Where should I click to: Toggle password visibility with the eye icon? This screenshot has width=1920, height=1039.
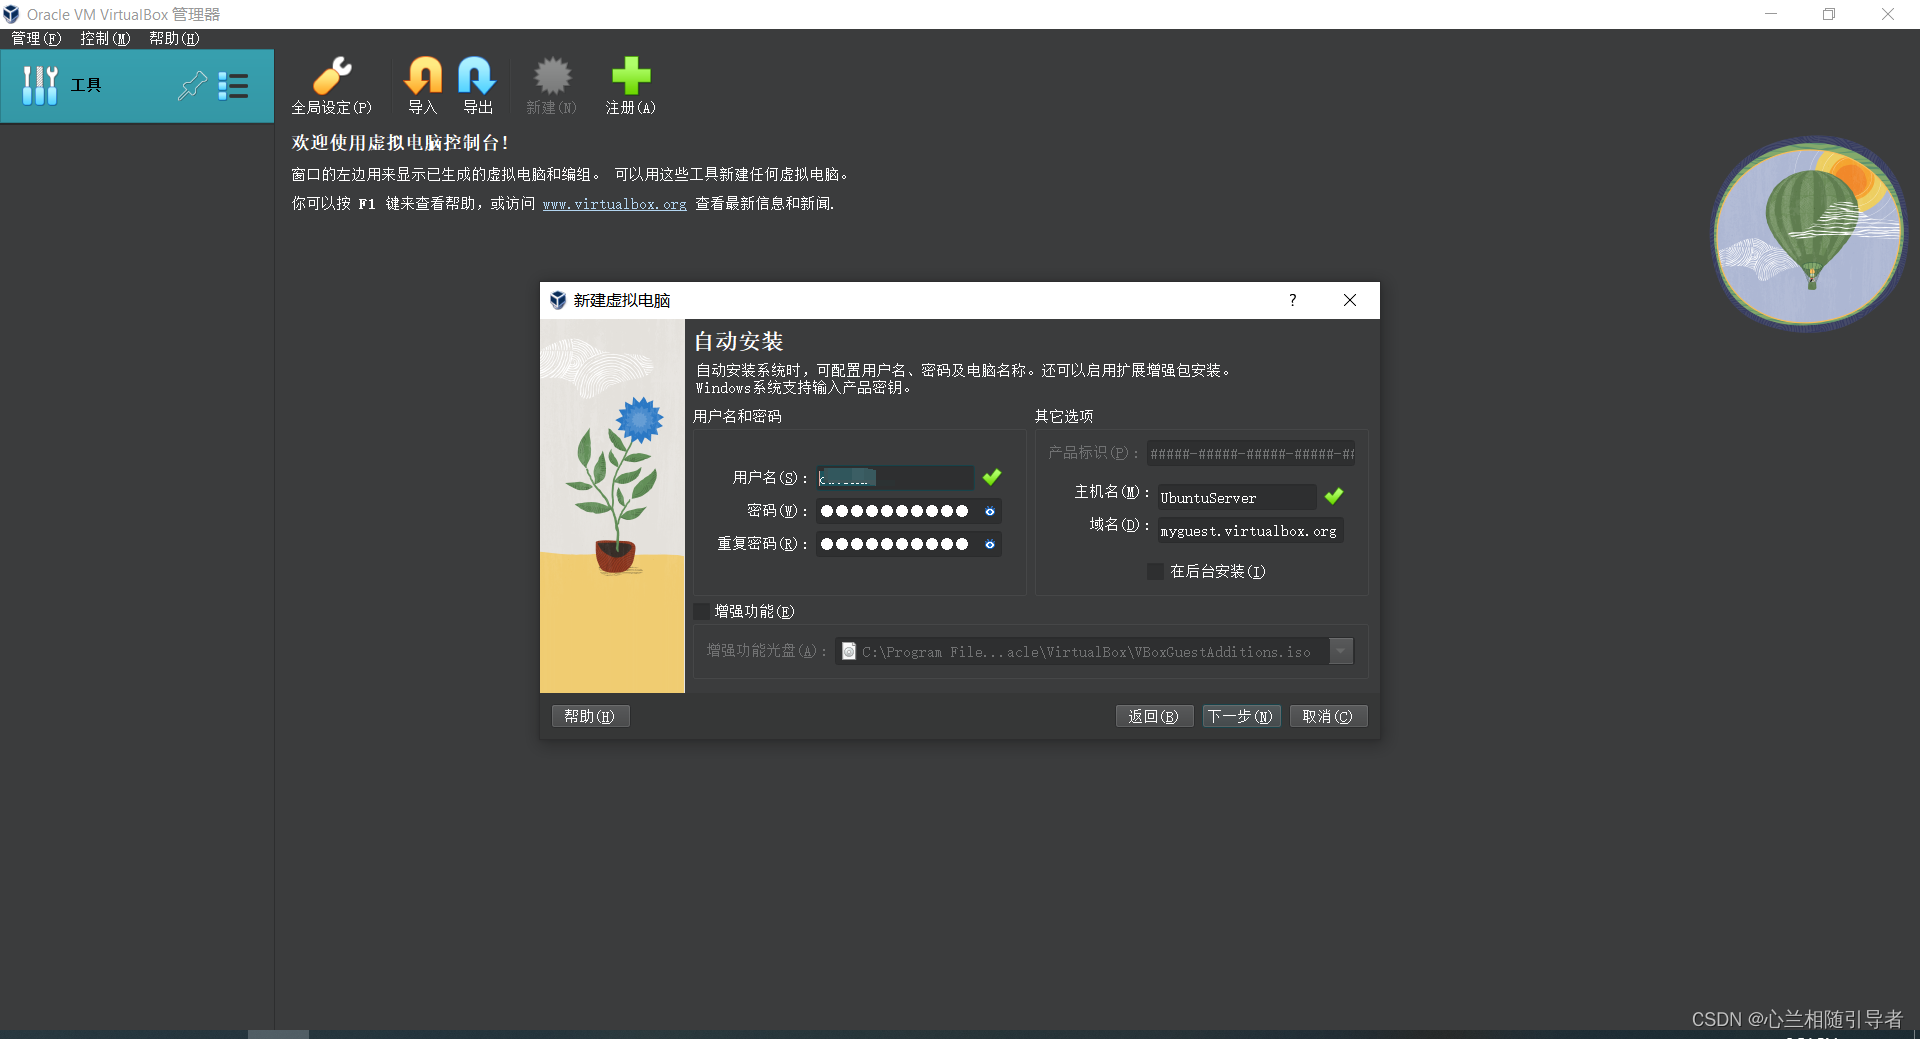[x=990, y=511]
